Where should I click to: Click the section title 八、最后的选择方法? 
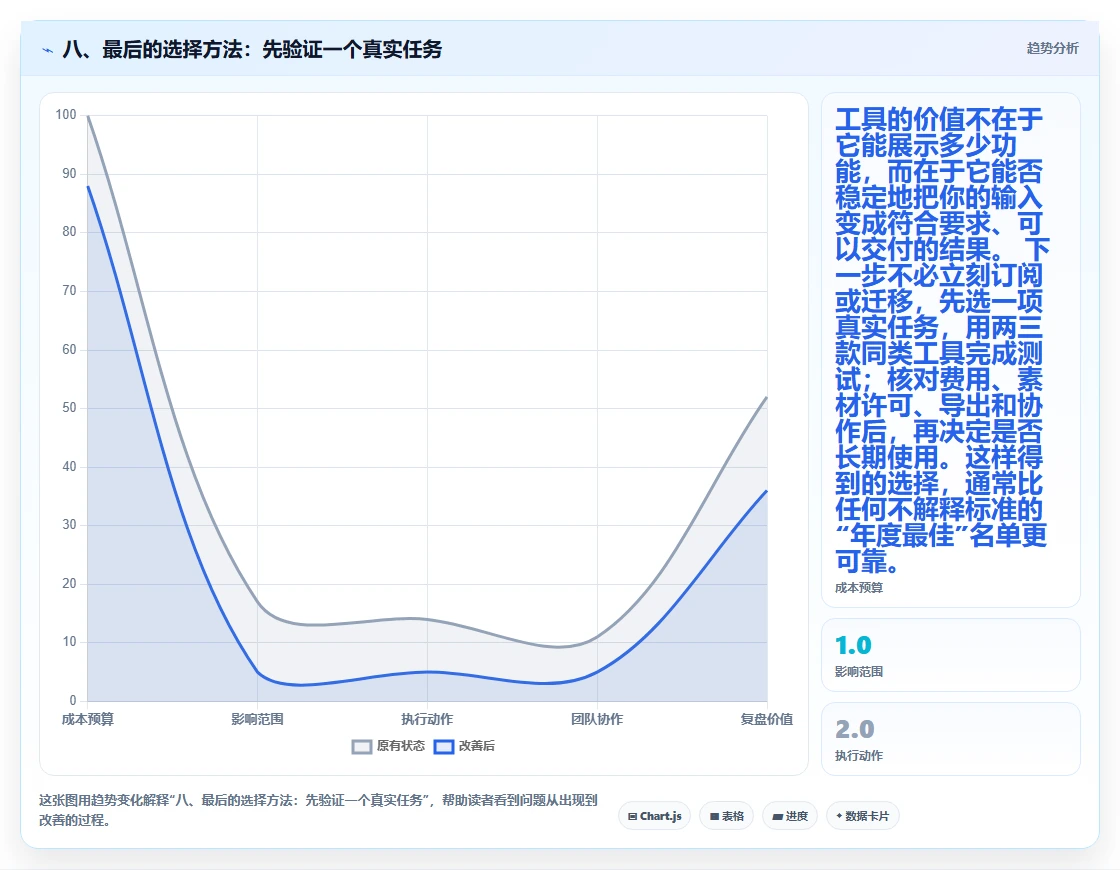tap(252, 49)
